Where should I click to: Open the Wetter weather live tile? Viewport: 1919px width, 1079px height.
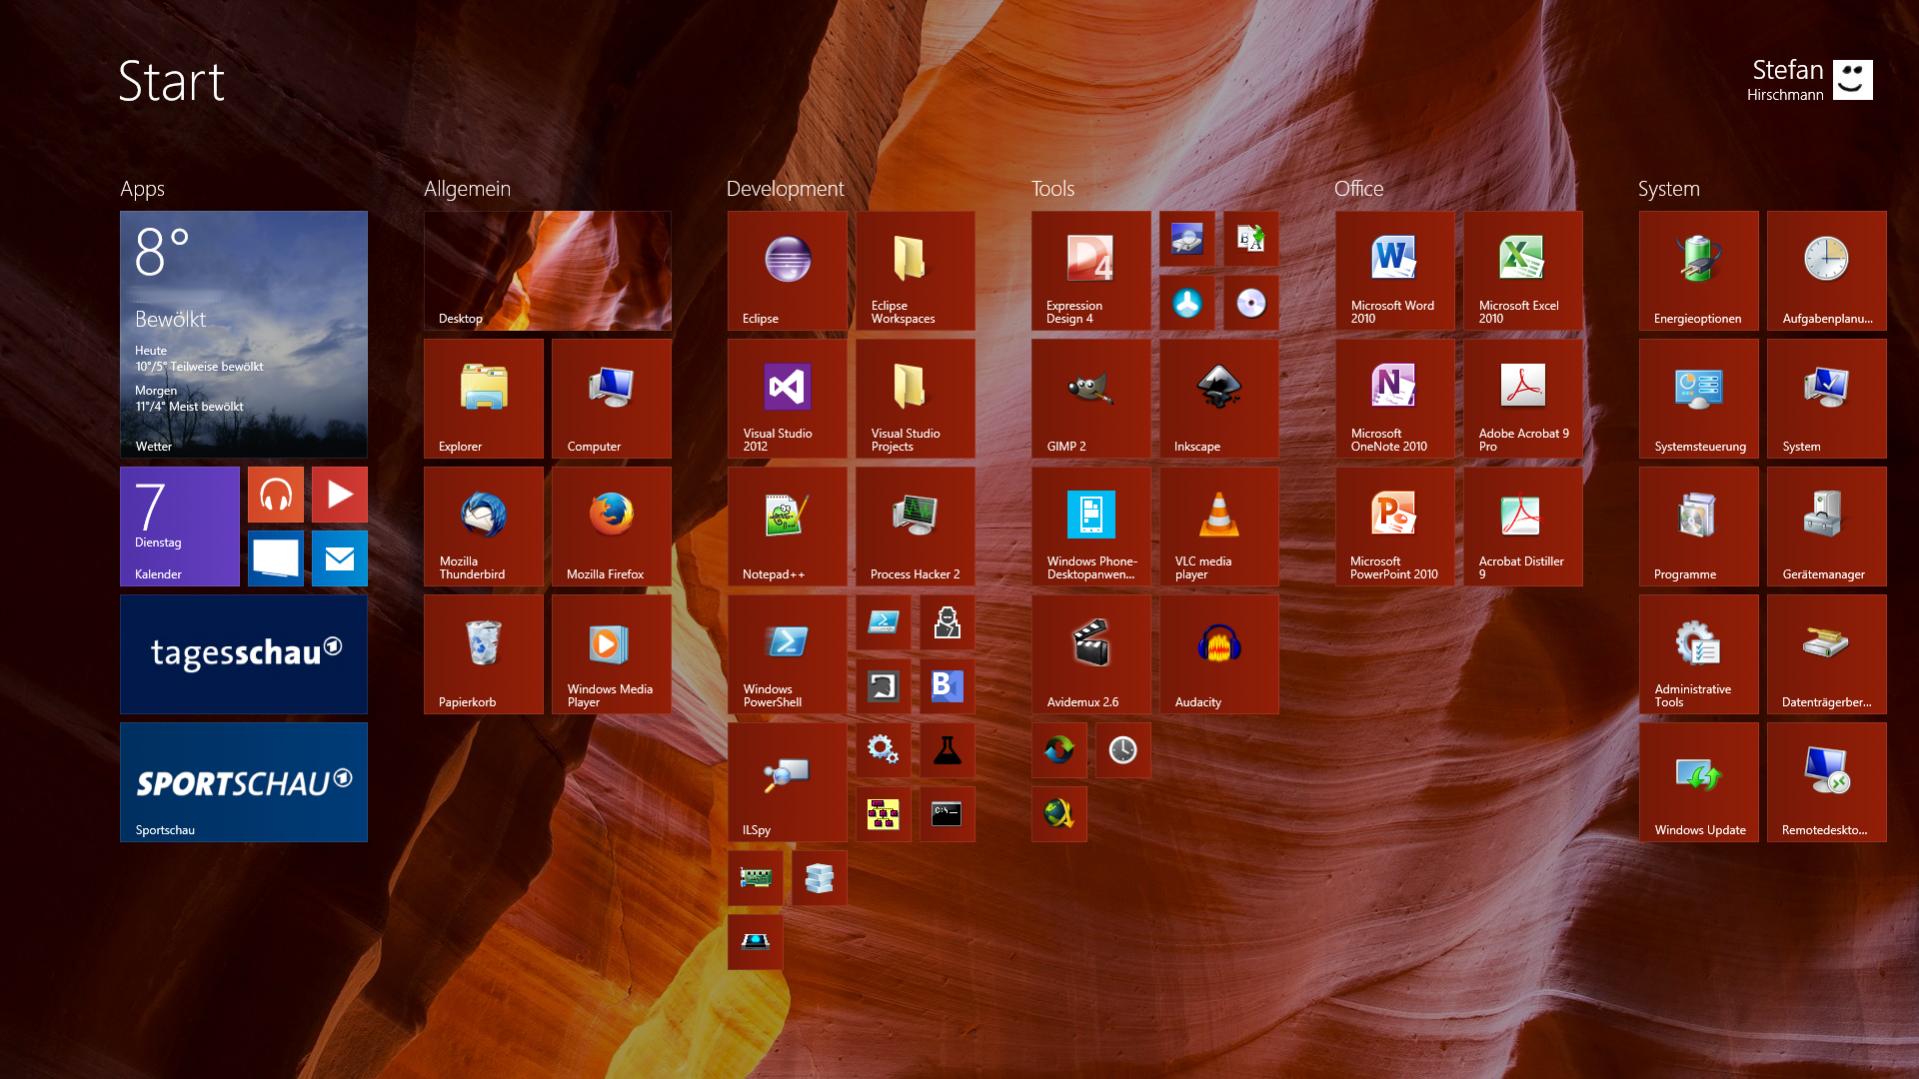point(243,334)
